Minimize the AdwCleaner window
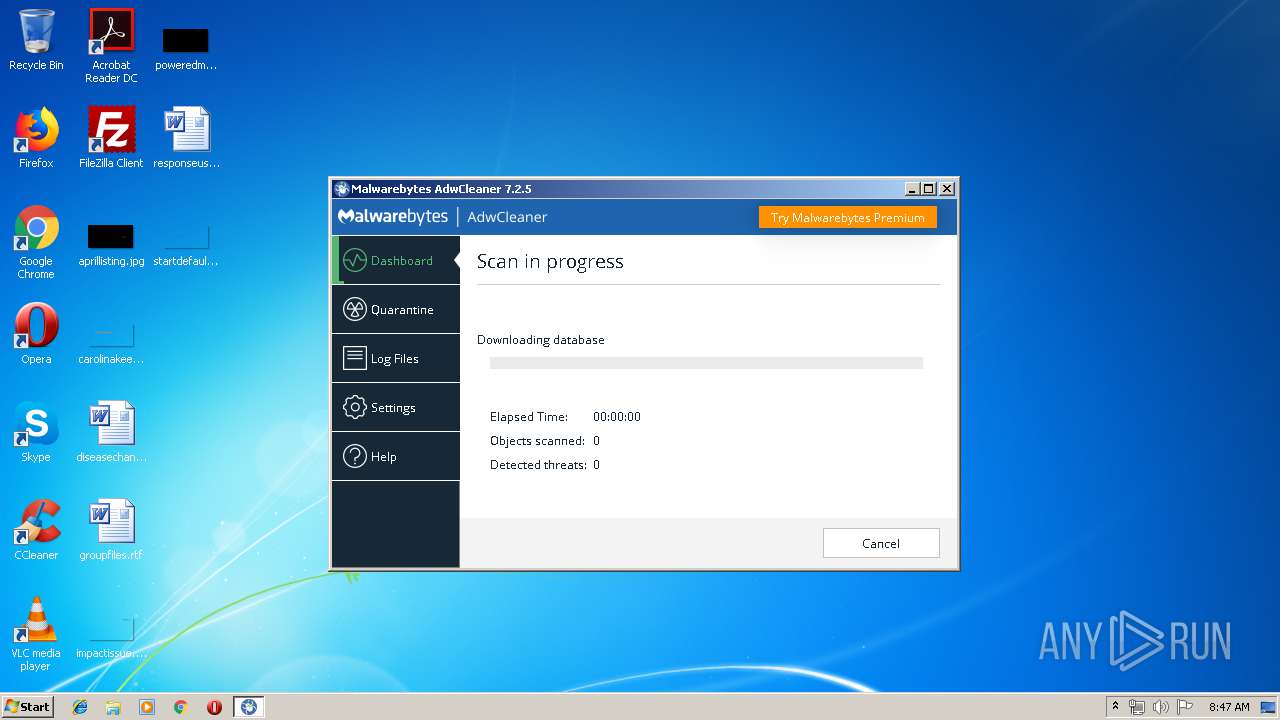This screenshot has width=1280, height=720. click(x=912, y=189)
